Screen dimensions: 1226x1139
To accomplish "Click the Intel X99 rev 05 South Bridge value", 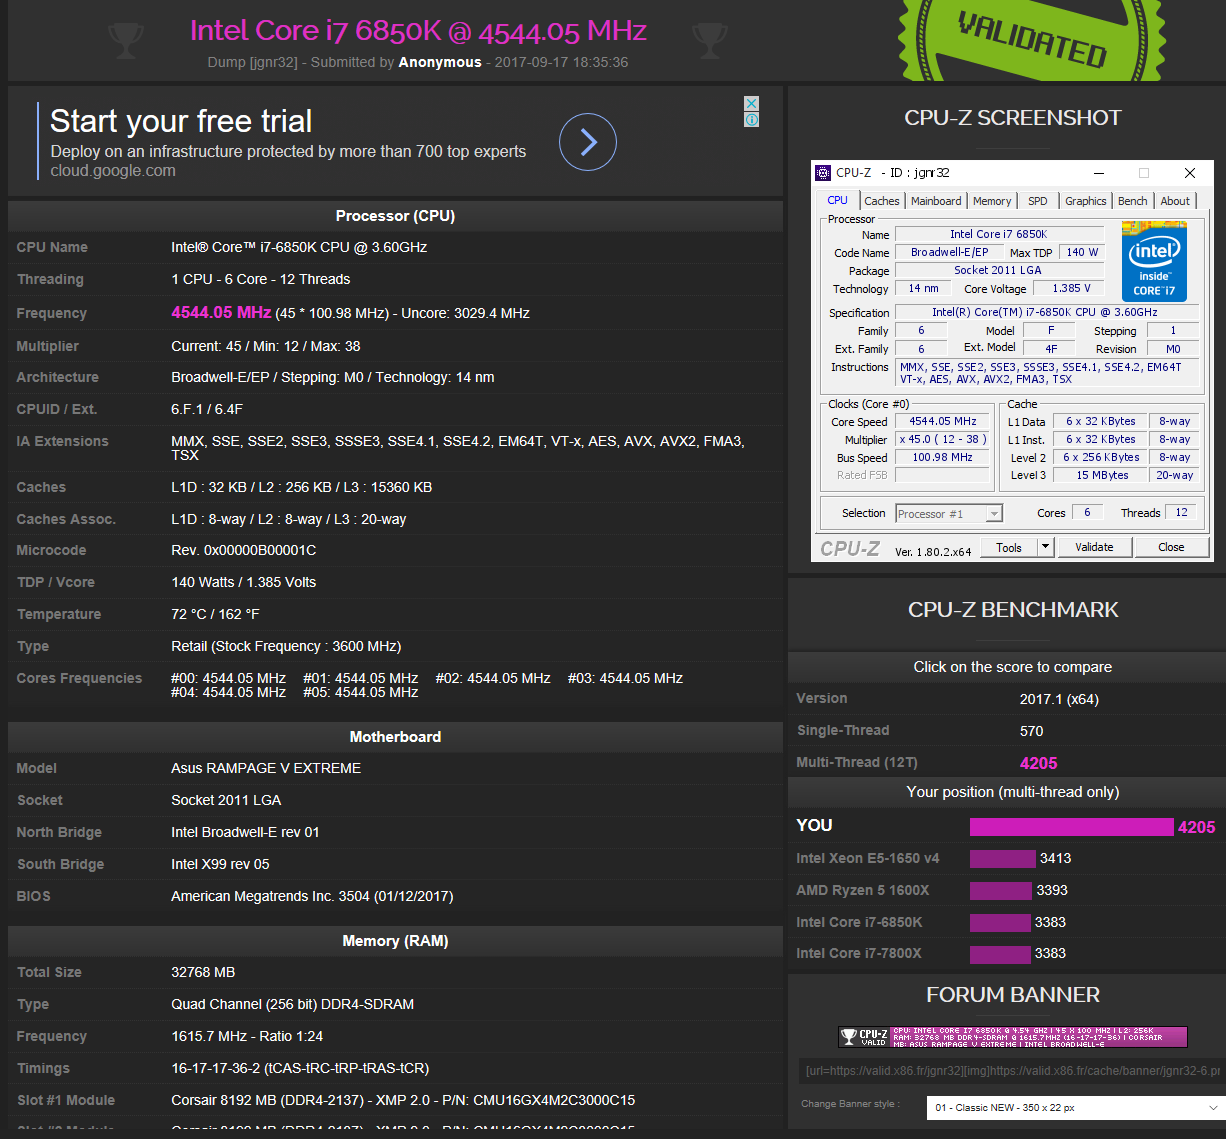I will coord(220,864).
